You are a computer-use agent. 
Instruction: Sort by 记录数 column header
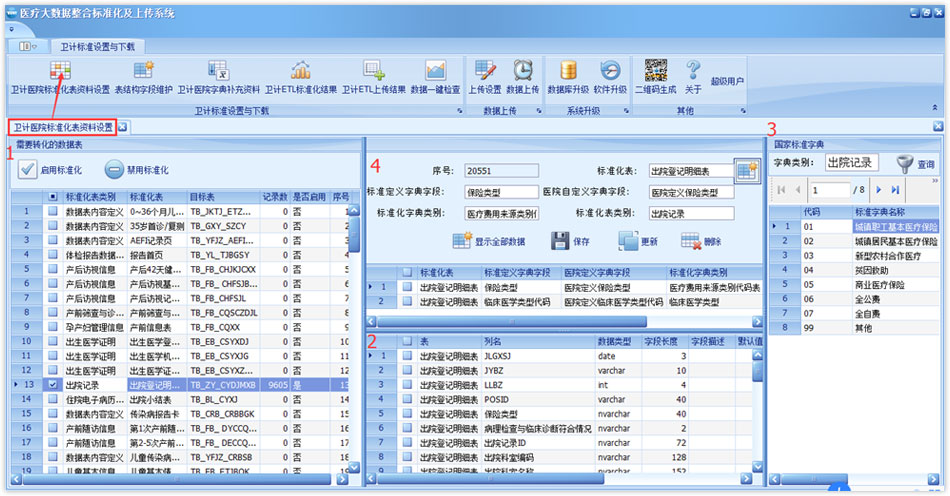pyautogui.click(x=274, y=197)
